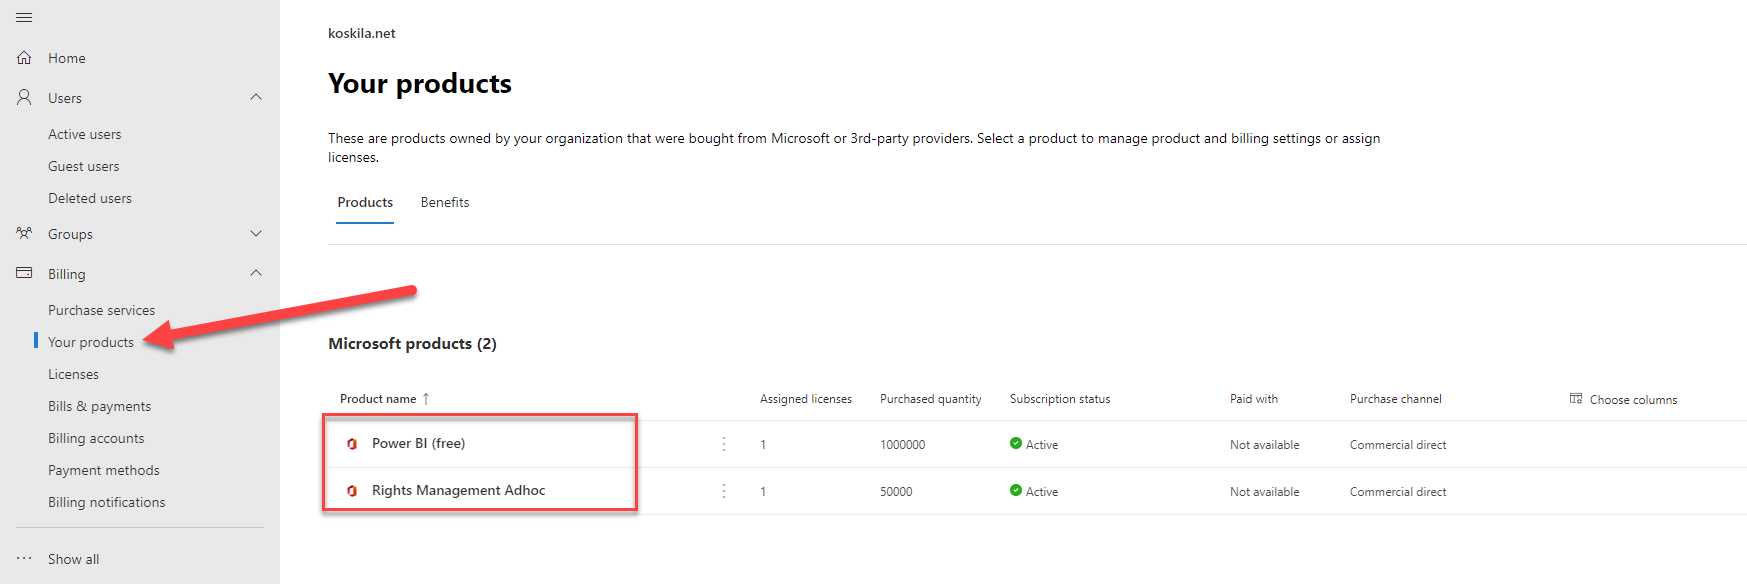Expand the Groups section chevron

[256, 233]
